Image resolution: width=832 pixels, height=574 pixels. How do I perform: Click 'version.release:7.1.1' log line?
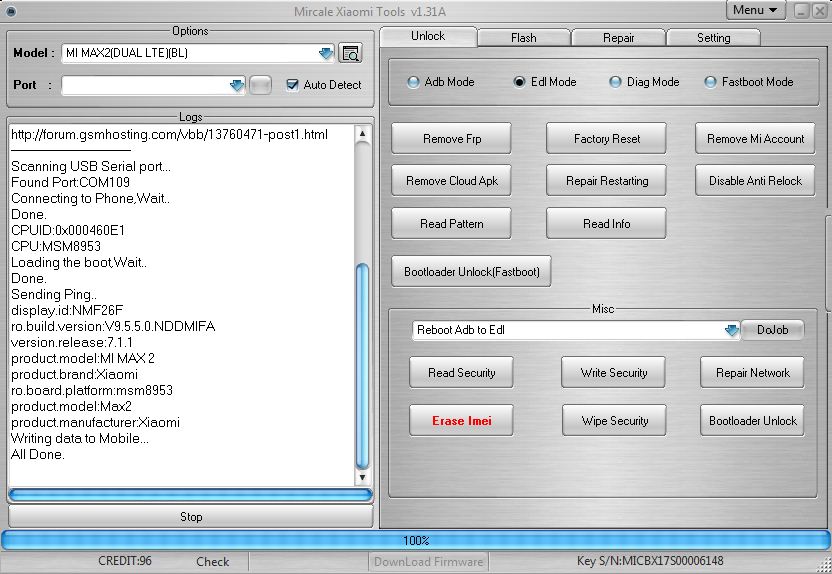[x=72, y=342]
